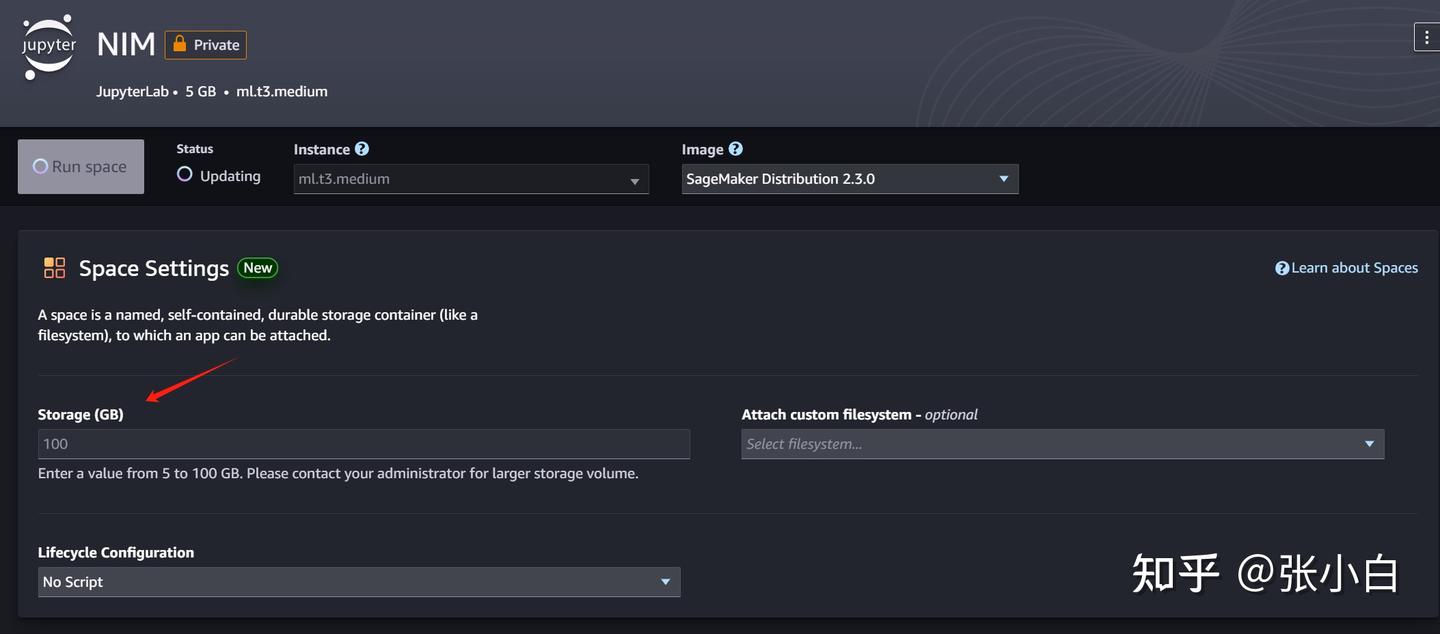Open the three-dot options menu
The image size is (1440, 634).
point(1426,37)
